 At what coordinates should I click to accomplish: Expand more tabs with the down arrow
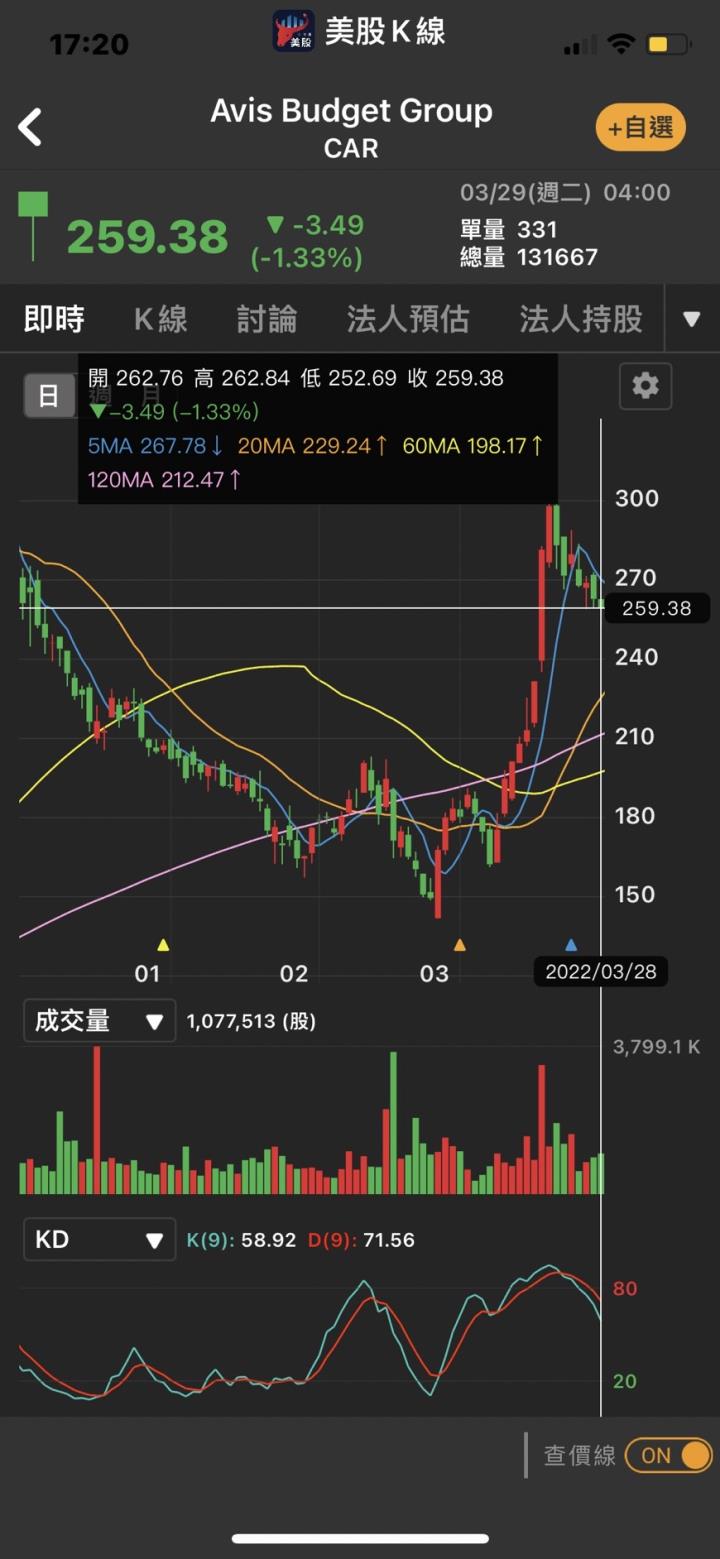pos(691,320)
